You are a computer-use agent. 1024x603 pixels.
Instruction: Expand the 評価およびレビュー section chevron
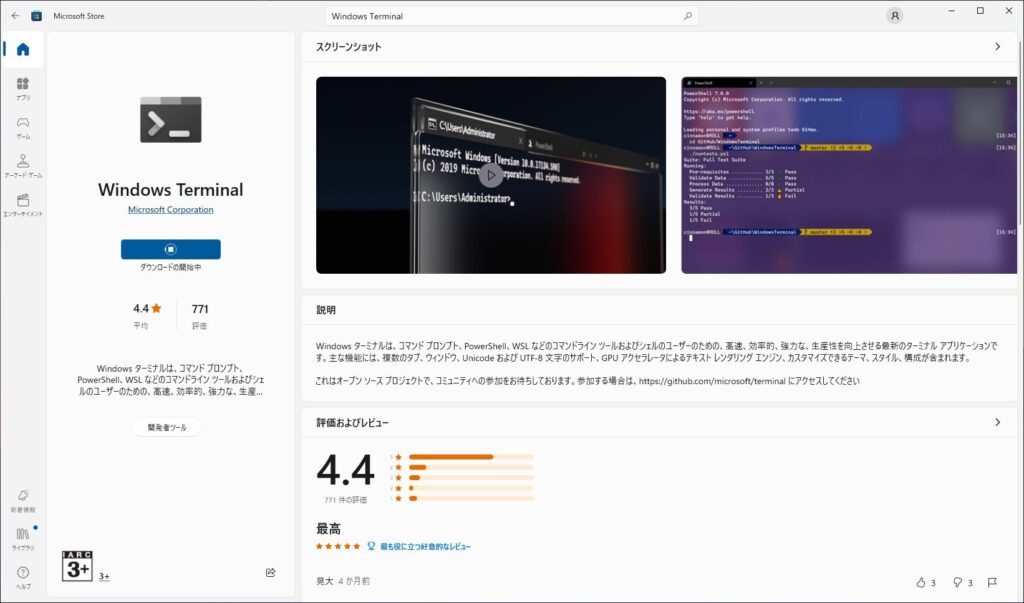tap(997, 422)
